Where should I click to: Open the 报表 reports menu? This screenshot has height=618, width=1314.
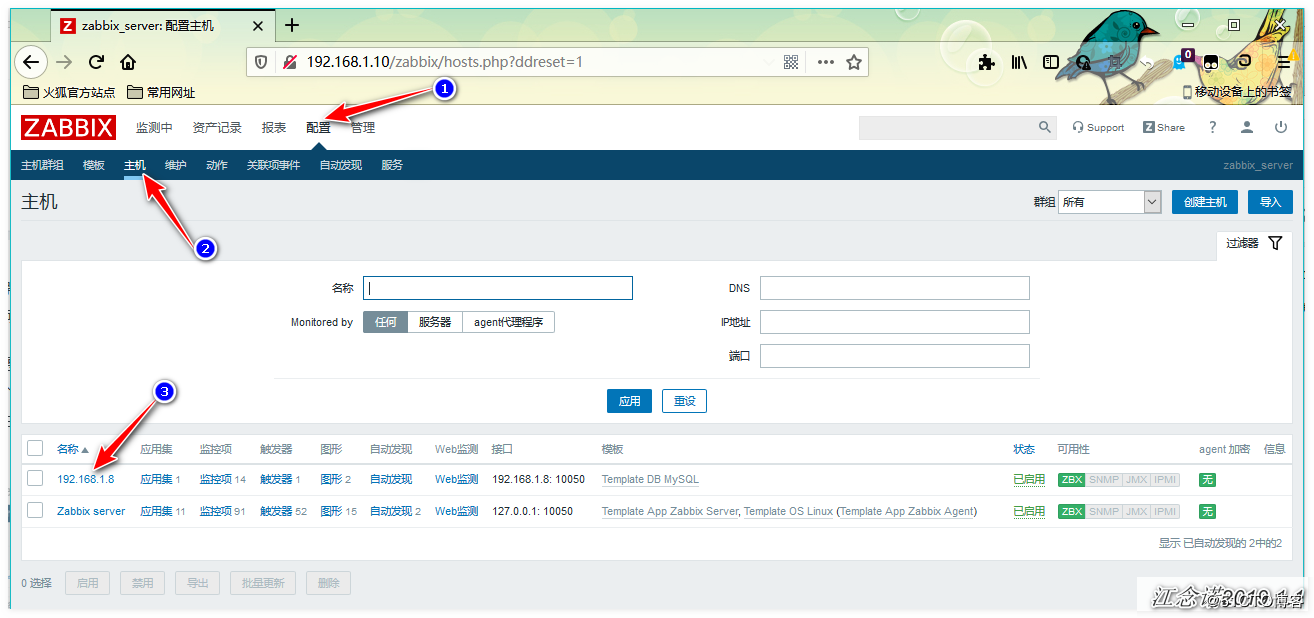pyautogui.click(x=274, y=128)
